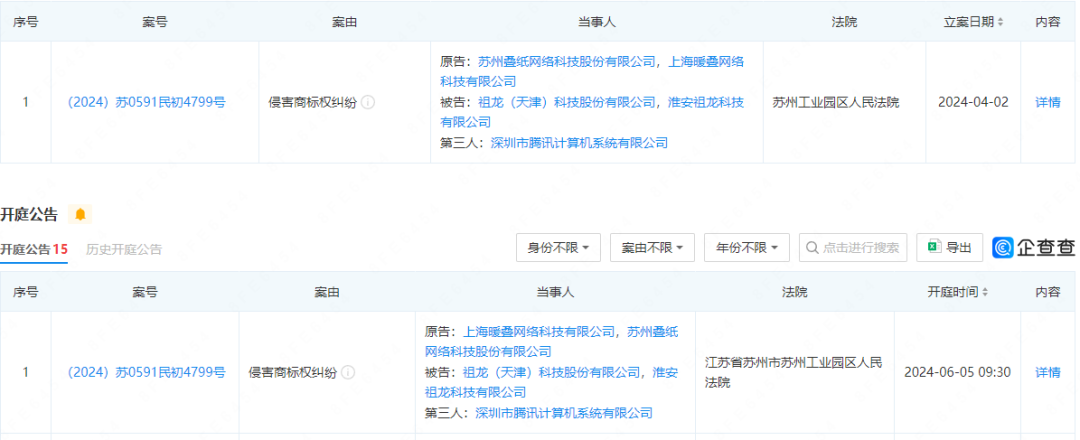Screen dimensions: 1080x440
Task: Open plaintiff 上海暖叠网络科技有限公司 in the 开庭公告 table
Action: pyautogui.click(x=539, y=332)
